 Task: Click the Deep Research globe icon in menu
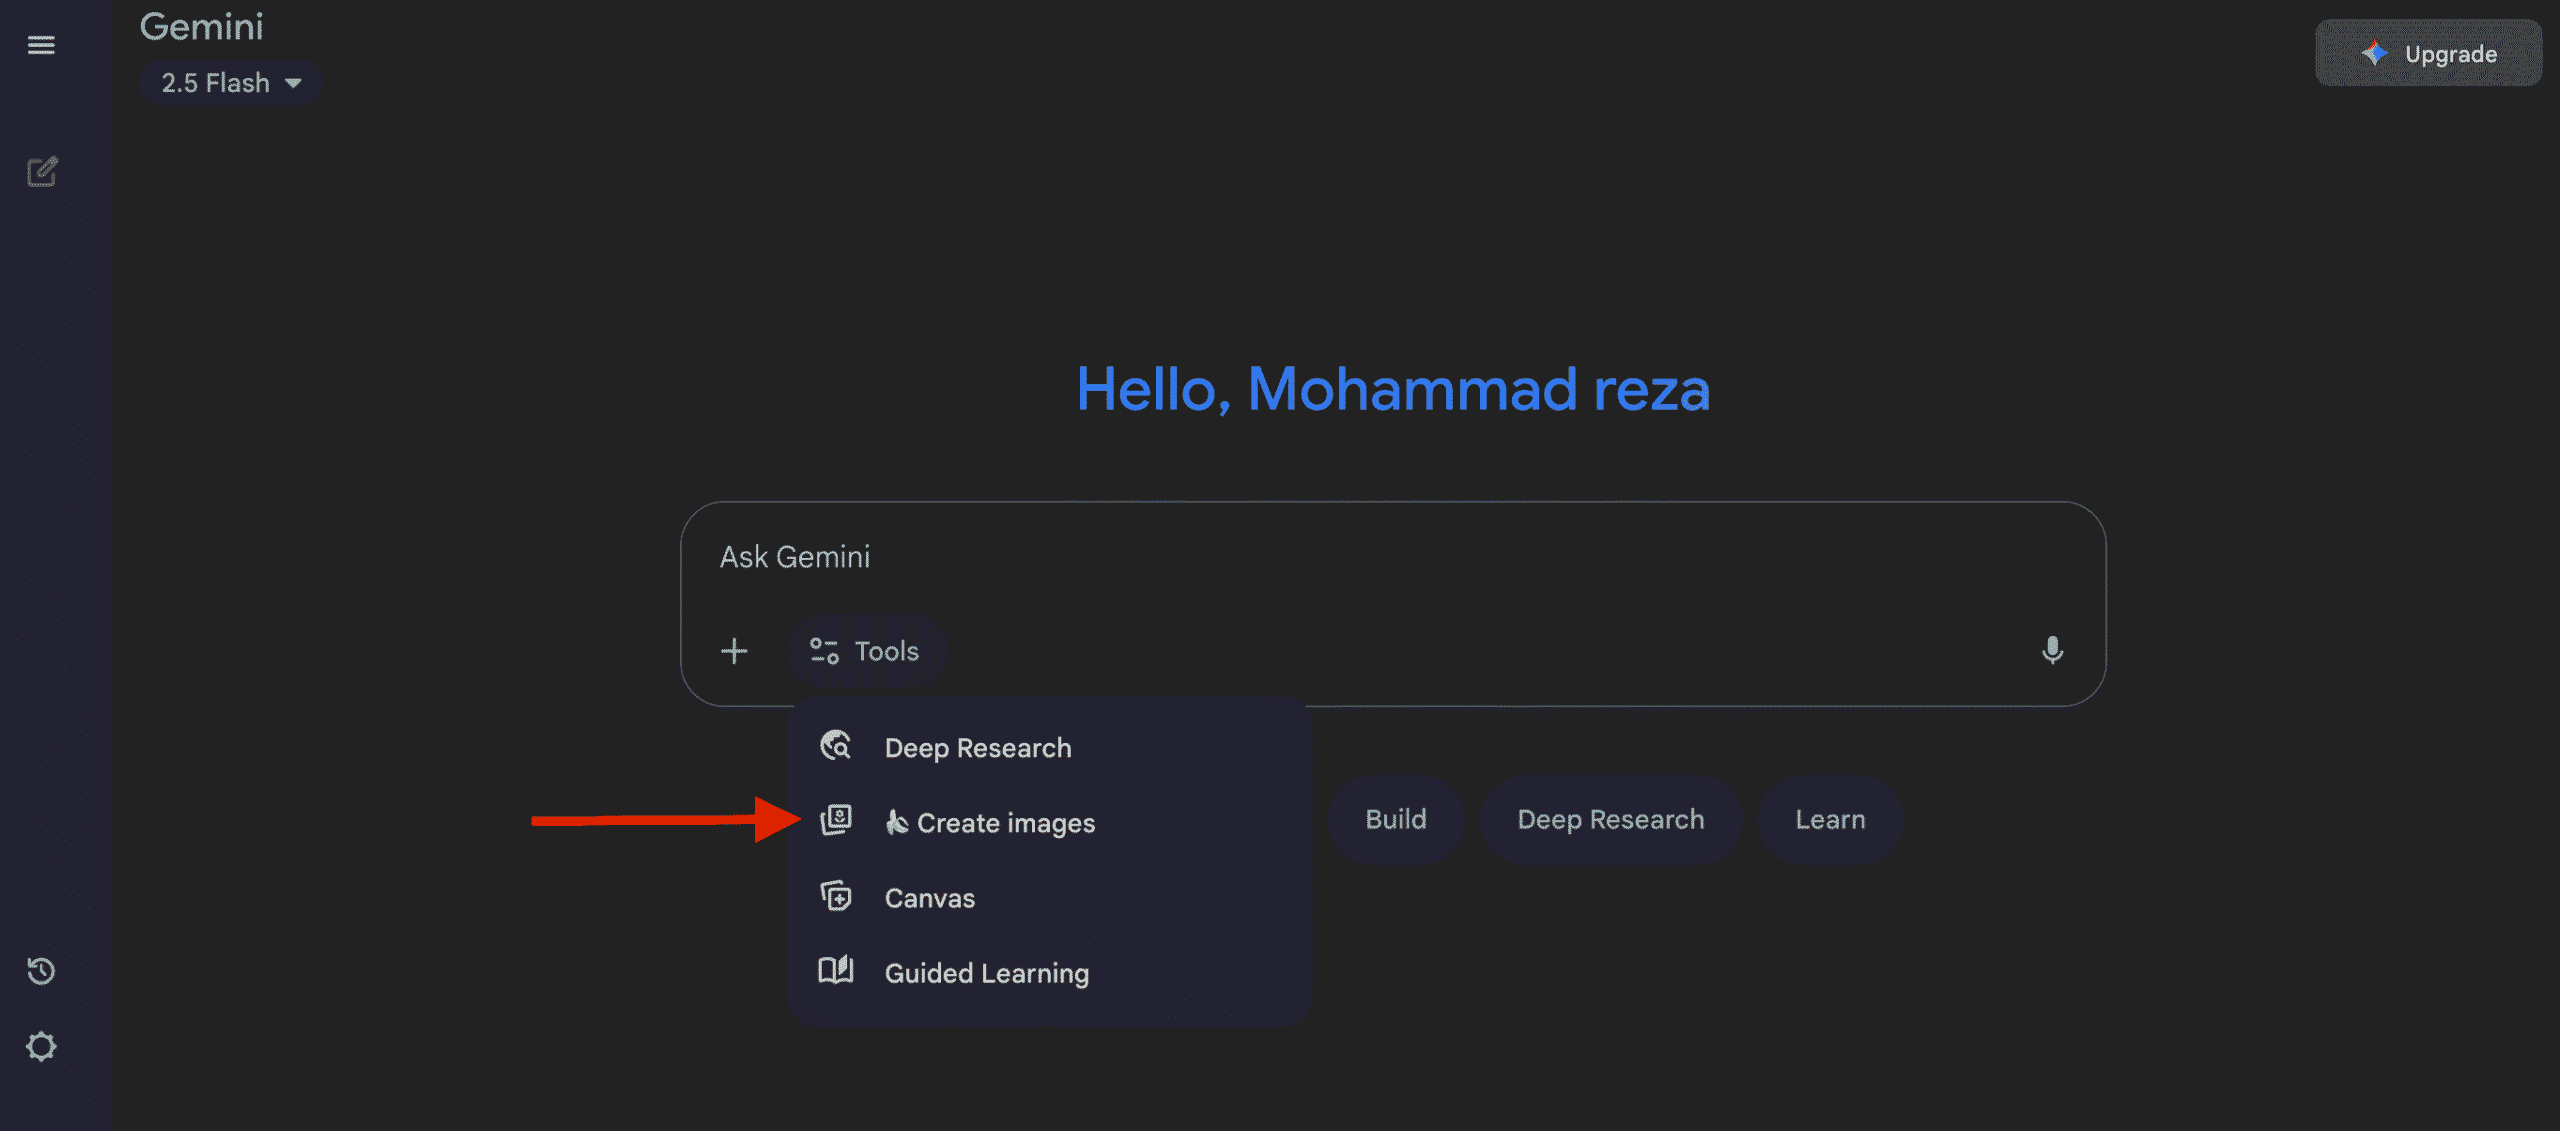tap(836, 746)
